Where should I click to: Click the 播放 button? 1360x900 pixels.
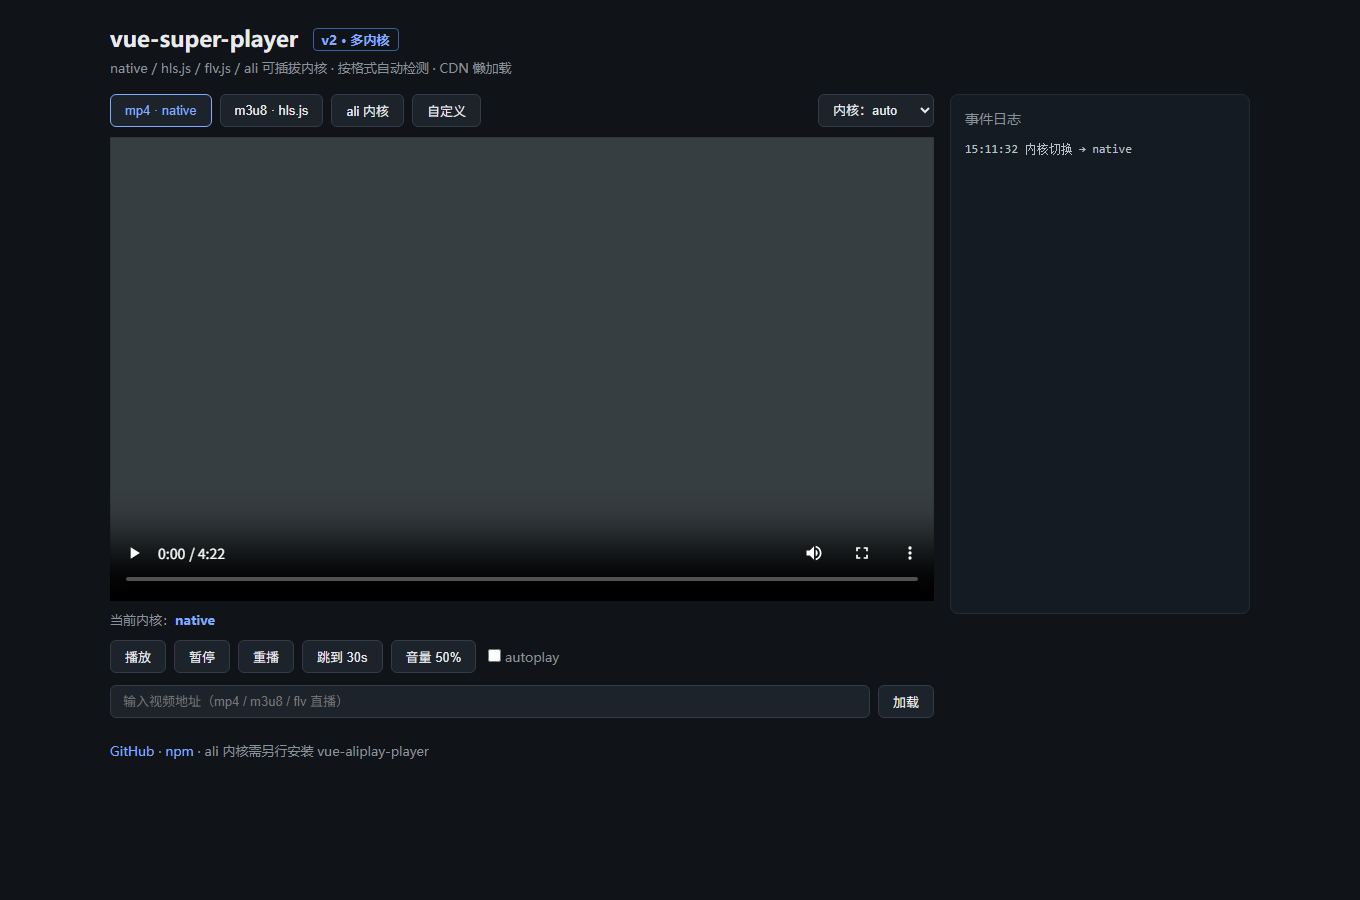[138, 657]
